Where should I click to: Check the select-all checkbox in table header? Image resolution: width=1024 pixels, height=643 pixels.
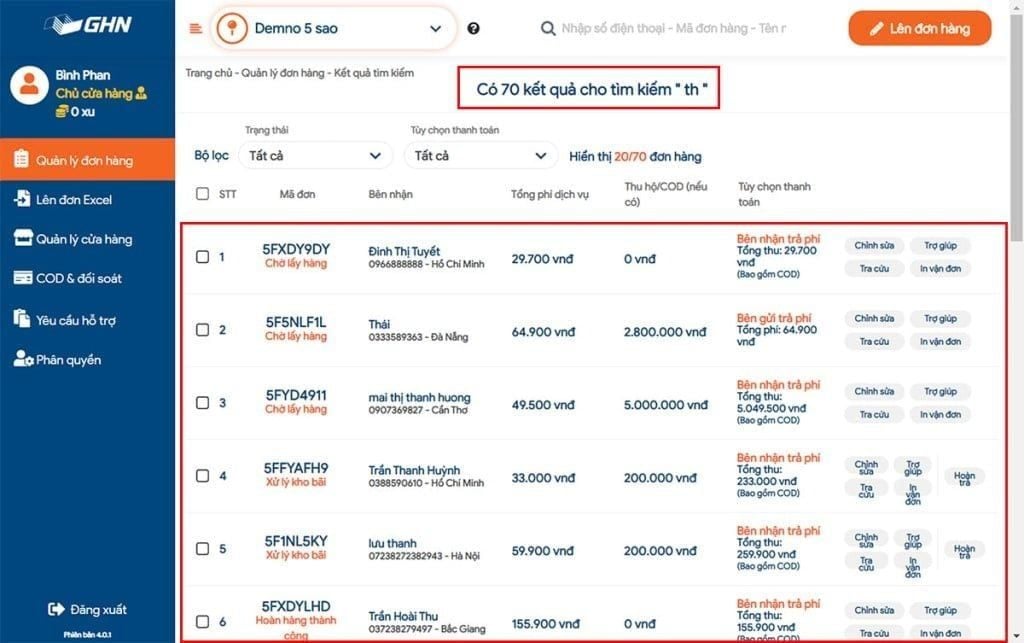pos(203,194)
